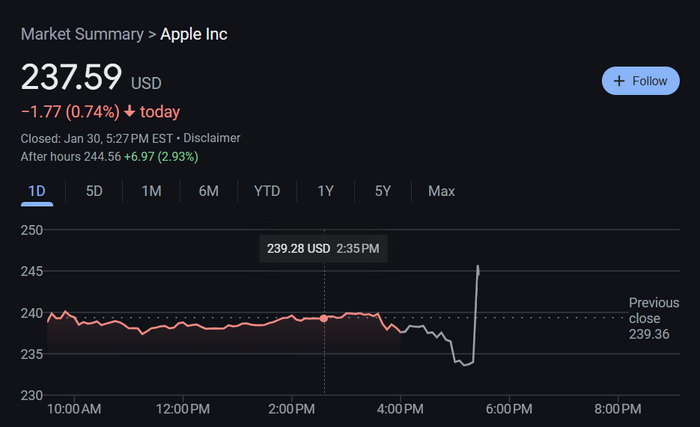Select the Max time range

[442, 191]
